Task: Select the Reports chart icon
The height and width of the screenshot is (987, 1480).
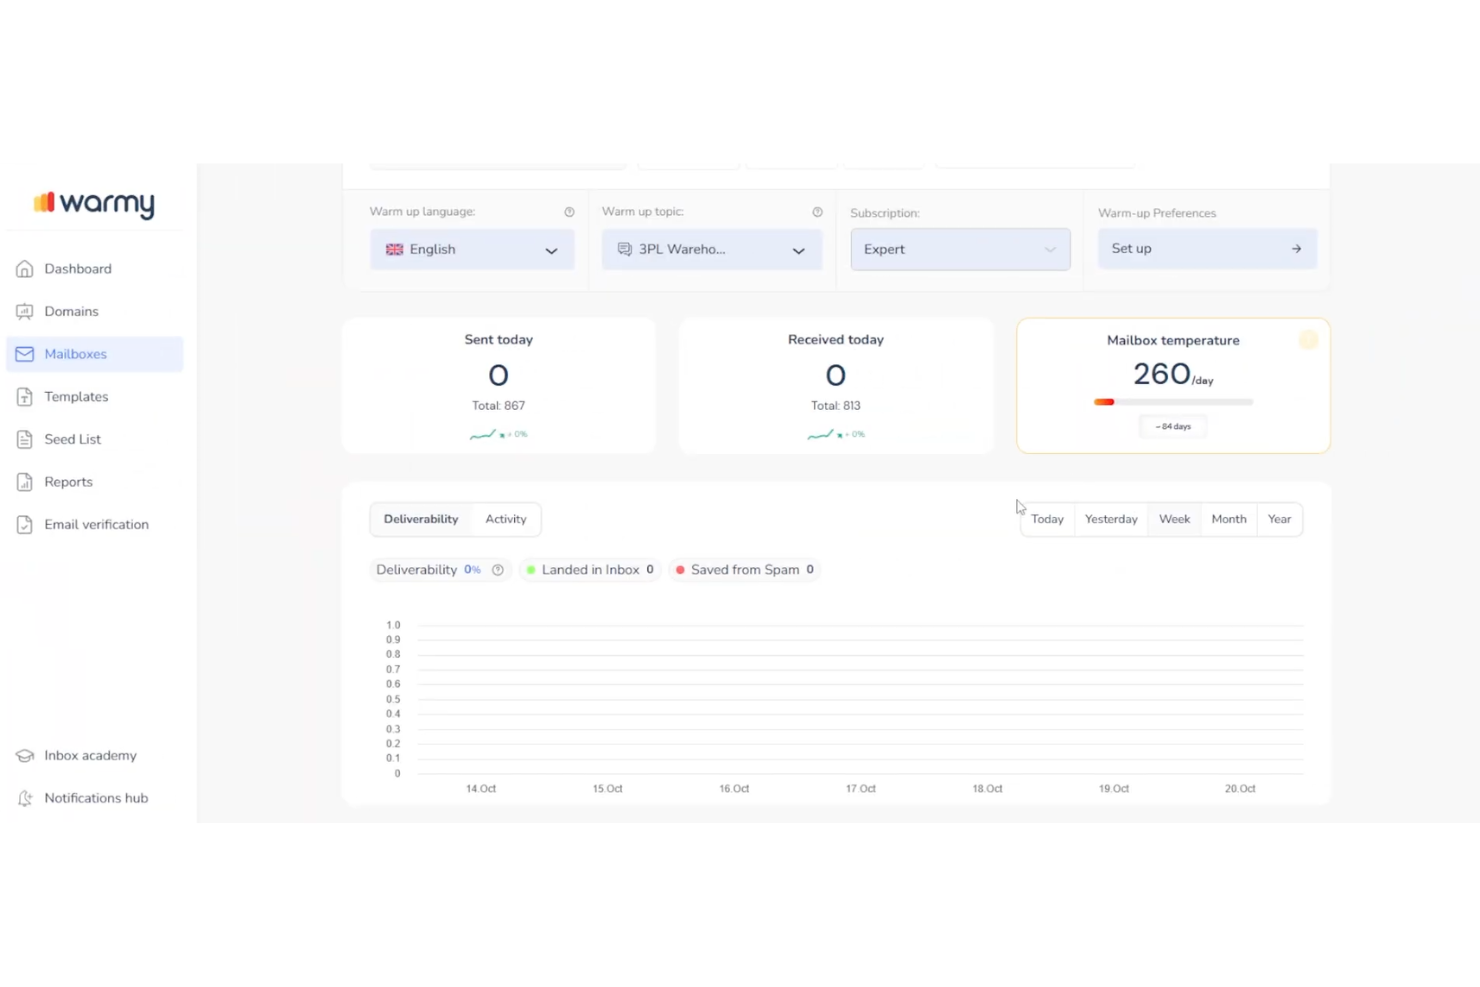Action: [x=24, y=481]
